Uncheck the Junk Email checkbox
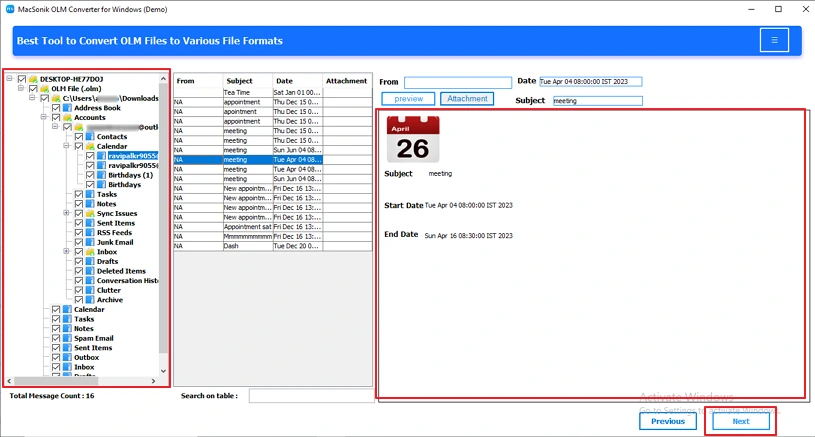 point(78,242)
